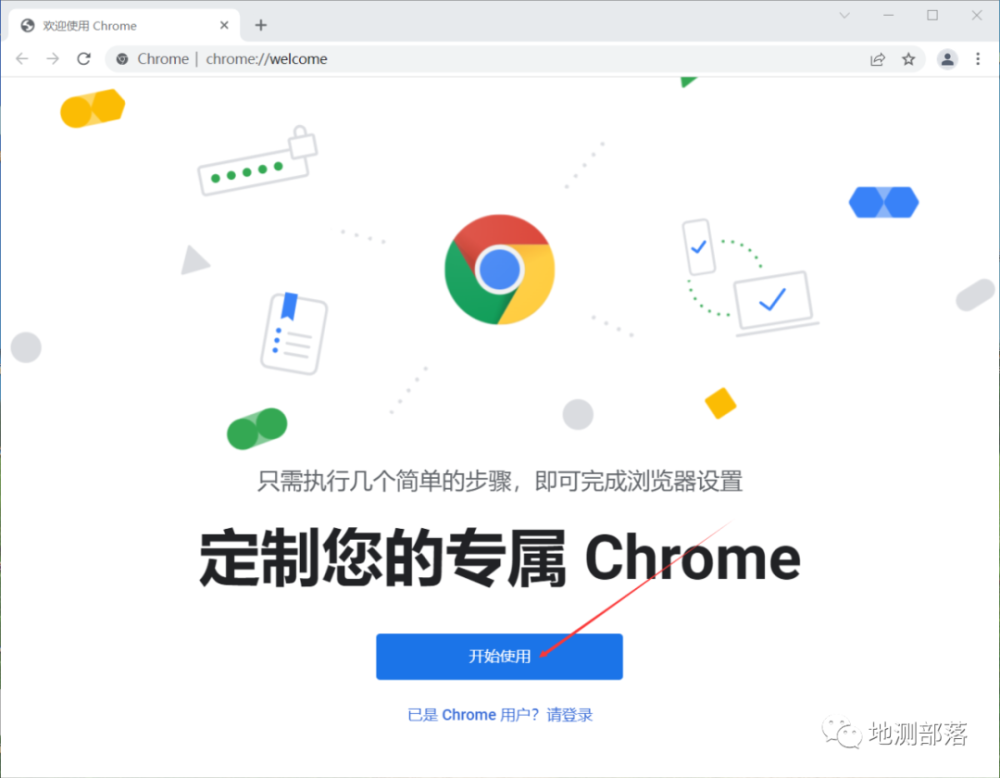Open the Chrome three-dot menu
The width and height of the screenshot is (1000, 778).
point(978,59)
